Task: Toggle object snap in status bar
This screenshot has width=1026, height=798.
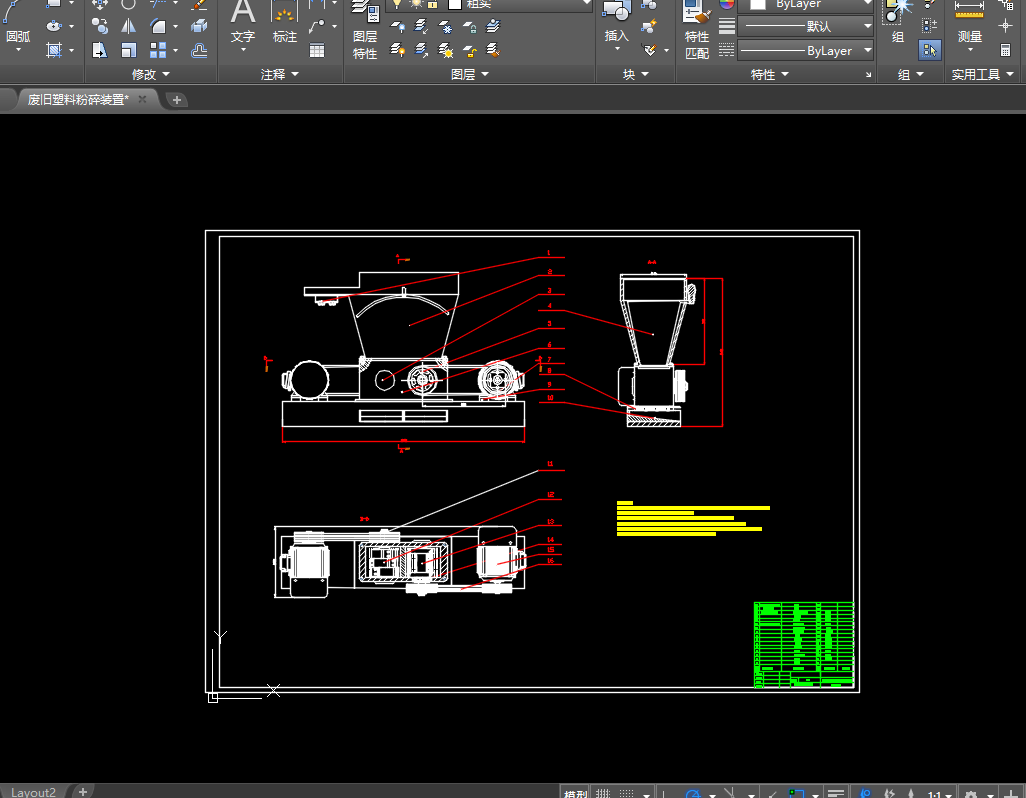Action: coord(796,793)
